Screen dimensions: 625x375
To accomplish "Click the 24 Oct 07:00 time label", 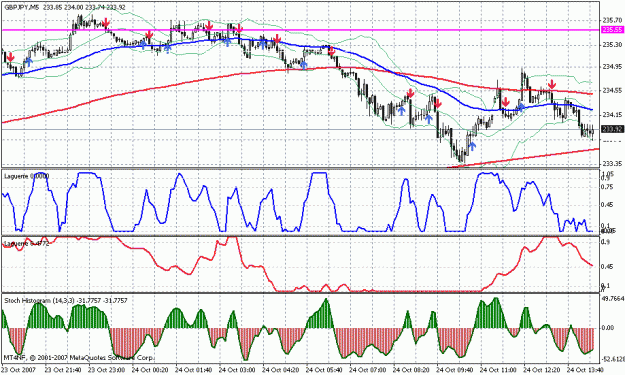I will [x=368, y=370].
